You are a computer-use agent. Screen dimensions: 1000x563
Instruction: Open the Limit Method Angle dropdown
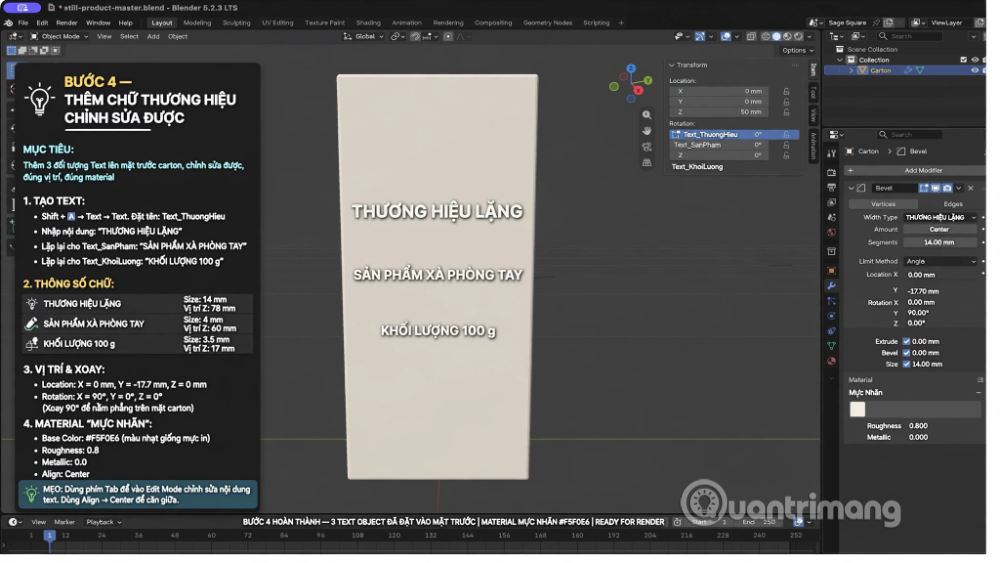940,261
